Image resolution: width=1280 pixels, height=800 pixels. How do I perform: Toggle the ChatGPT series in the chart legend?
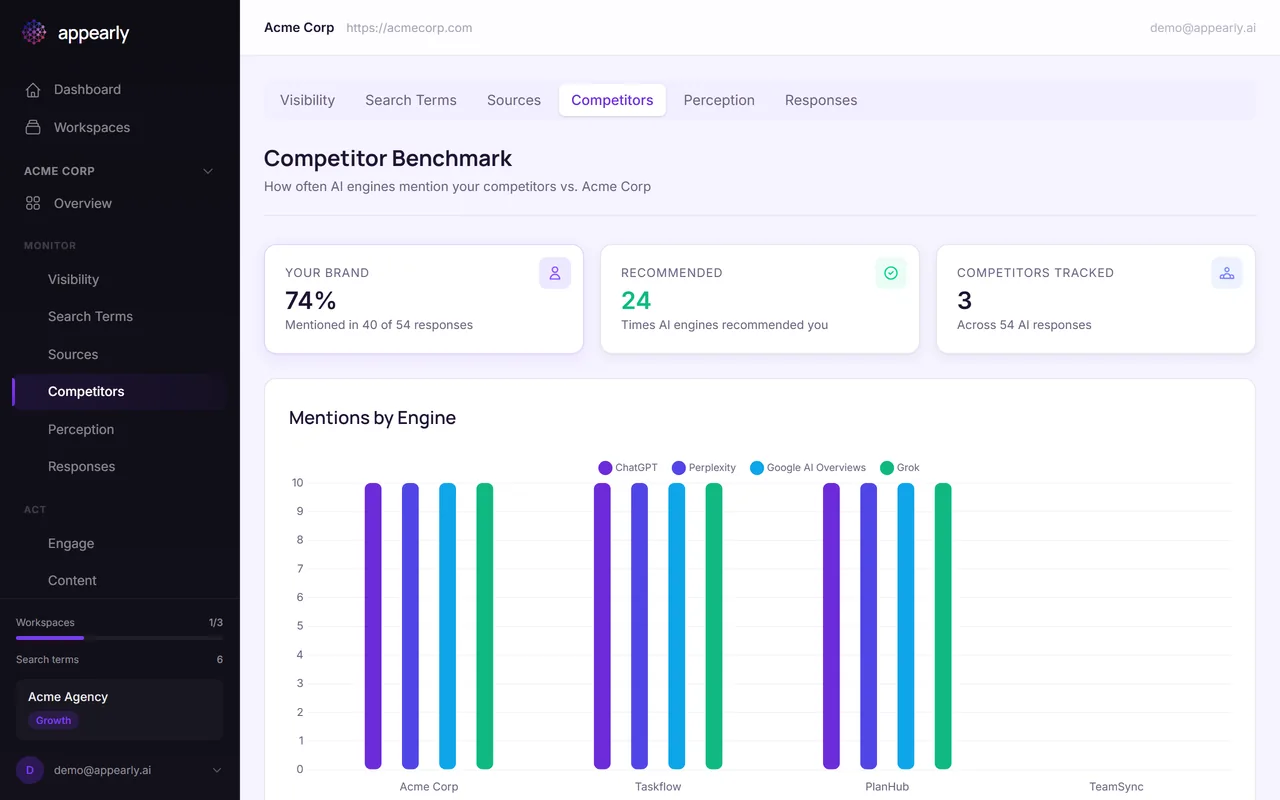[627, 467]
